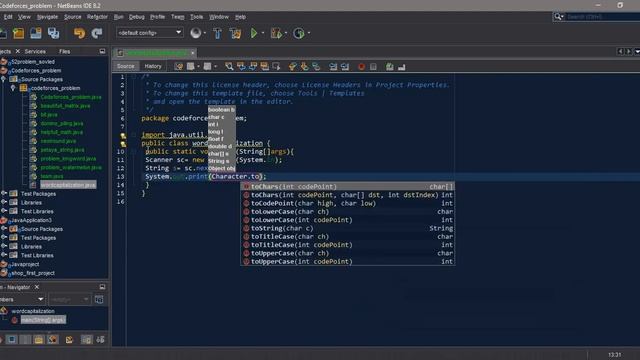The width and height of the screenshot is (640, 360).
Task: Click the Profile Project icon
Action: click(299, 33)
